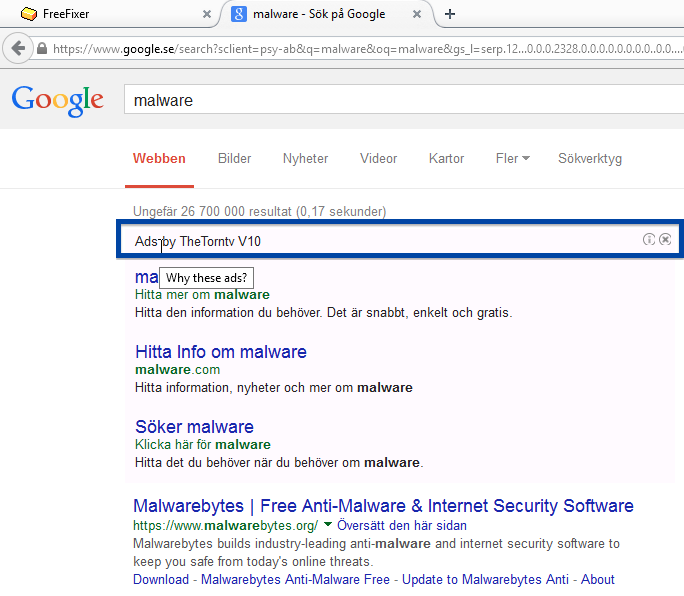Click the https://www.malwarebytes.org/ green URL

click(x=226, y=525)
